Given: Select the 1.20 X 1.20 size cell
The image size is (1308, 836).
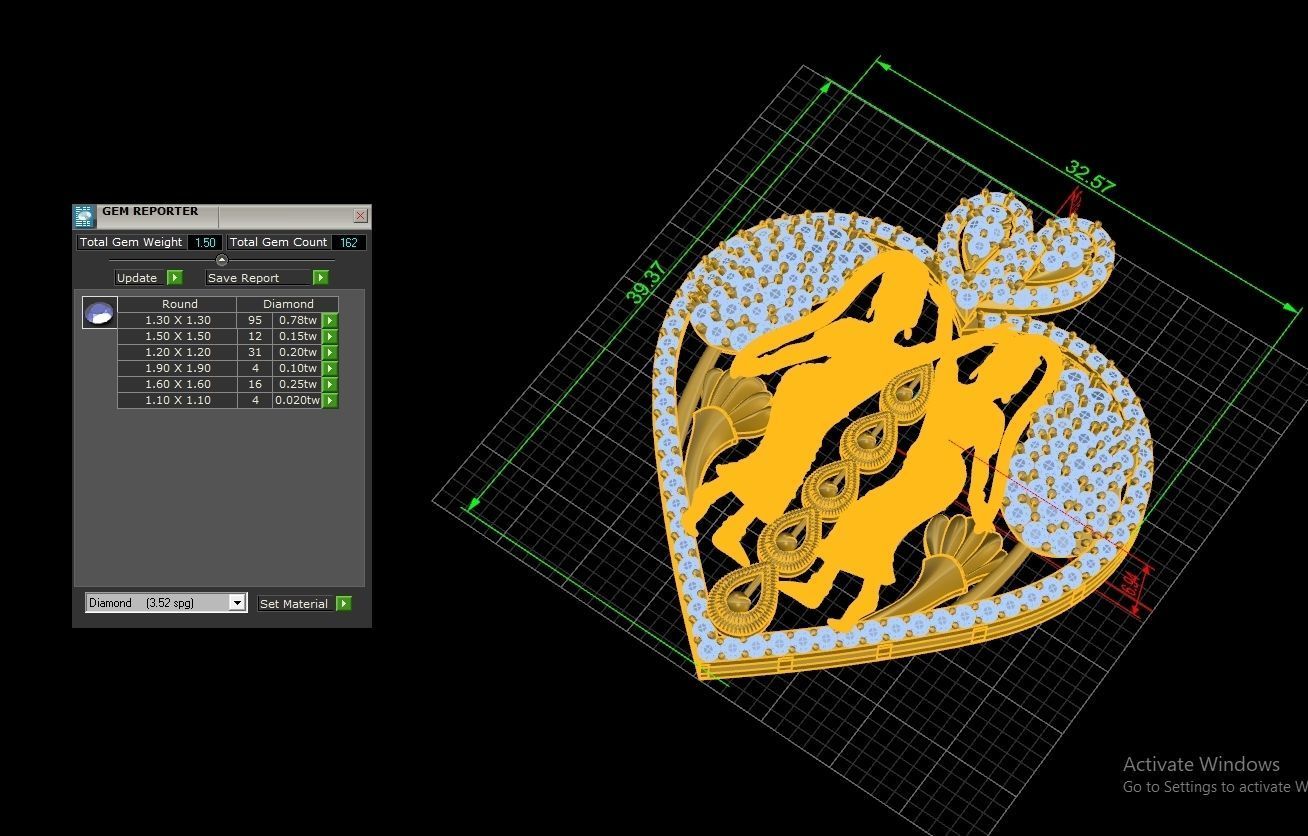Looking at the screenshot, I should click(x=178, y=353).
